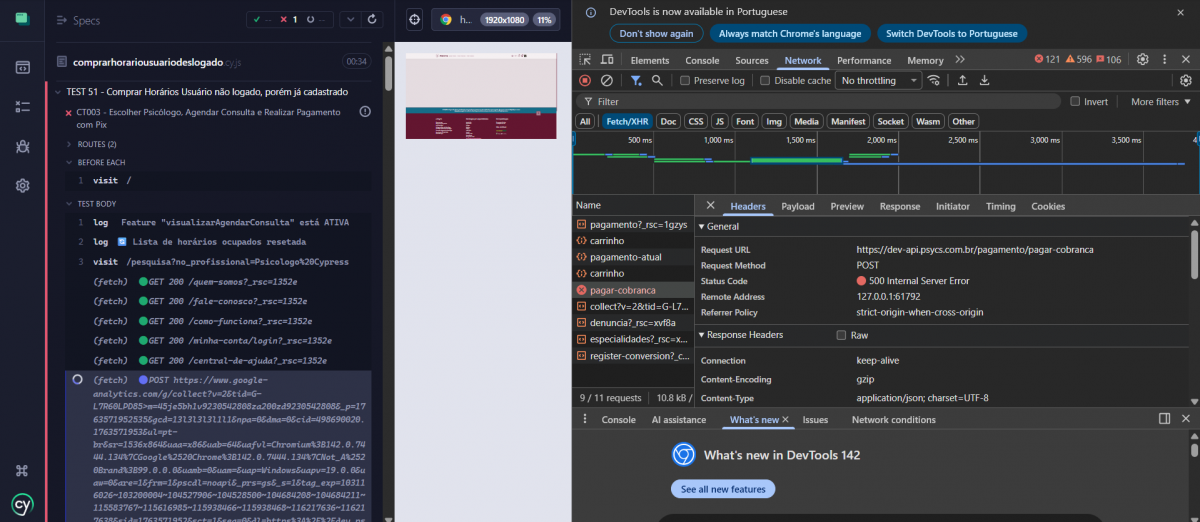Open Cypress Settings gear in sidebar
This screenshot has height=522, width=1200.
(22, 185)
